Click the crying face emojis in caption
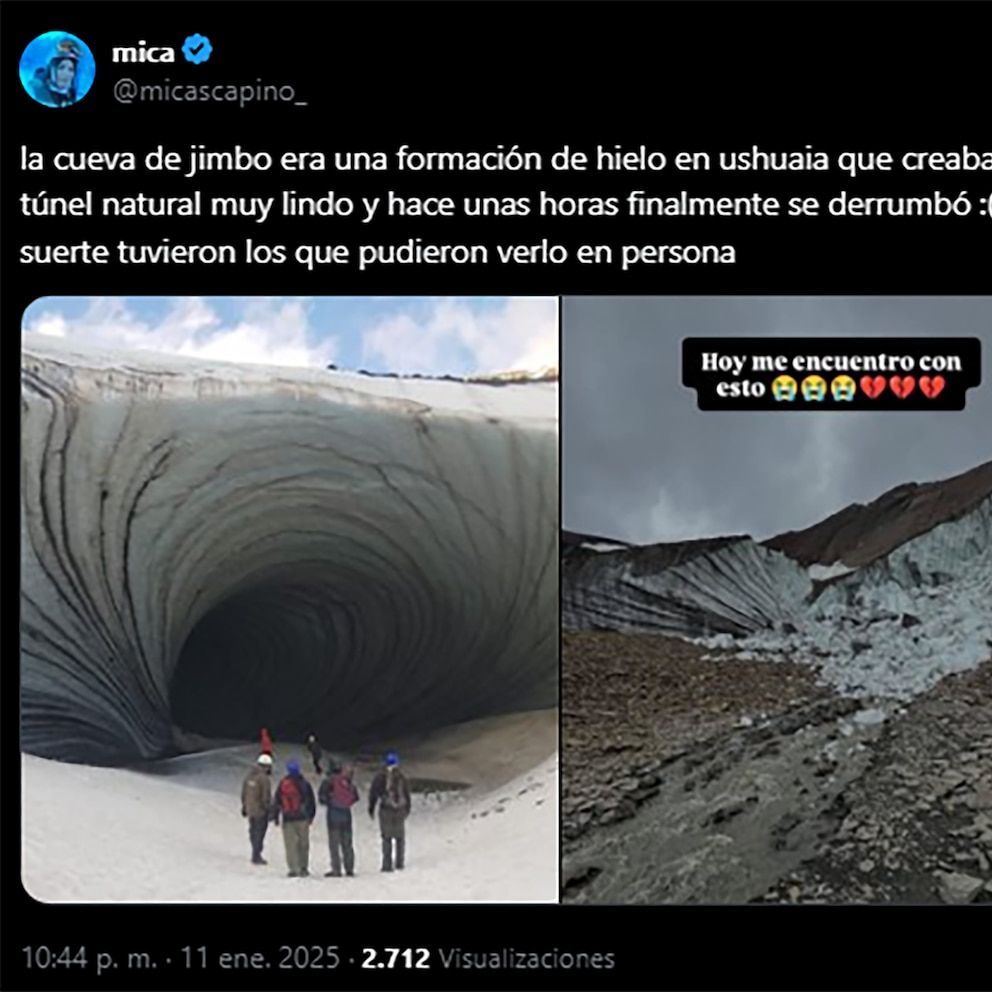This screenshot has height=992, width=992. pos(813,388)
